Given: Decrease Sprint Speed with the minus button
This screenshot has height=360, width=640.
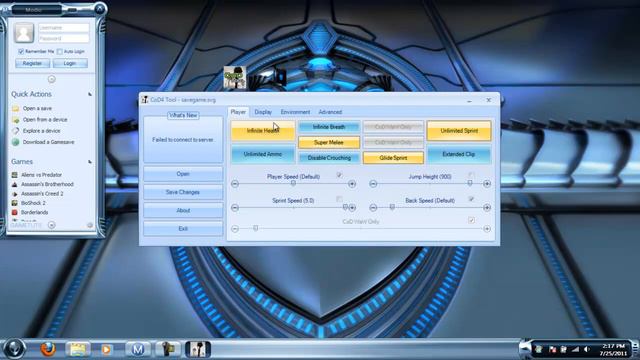Looking at the screenshot, I should [235, 208].
